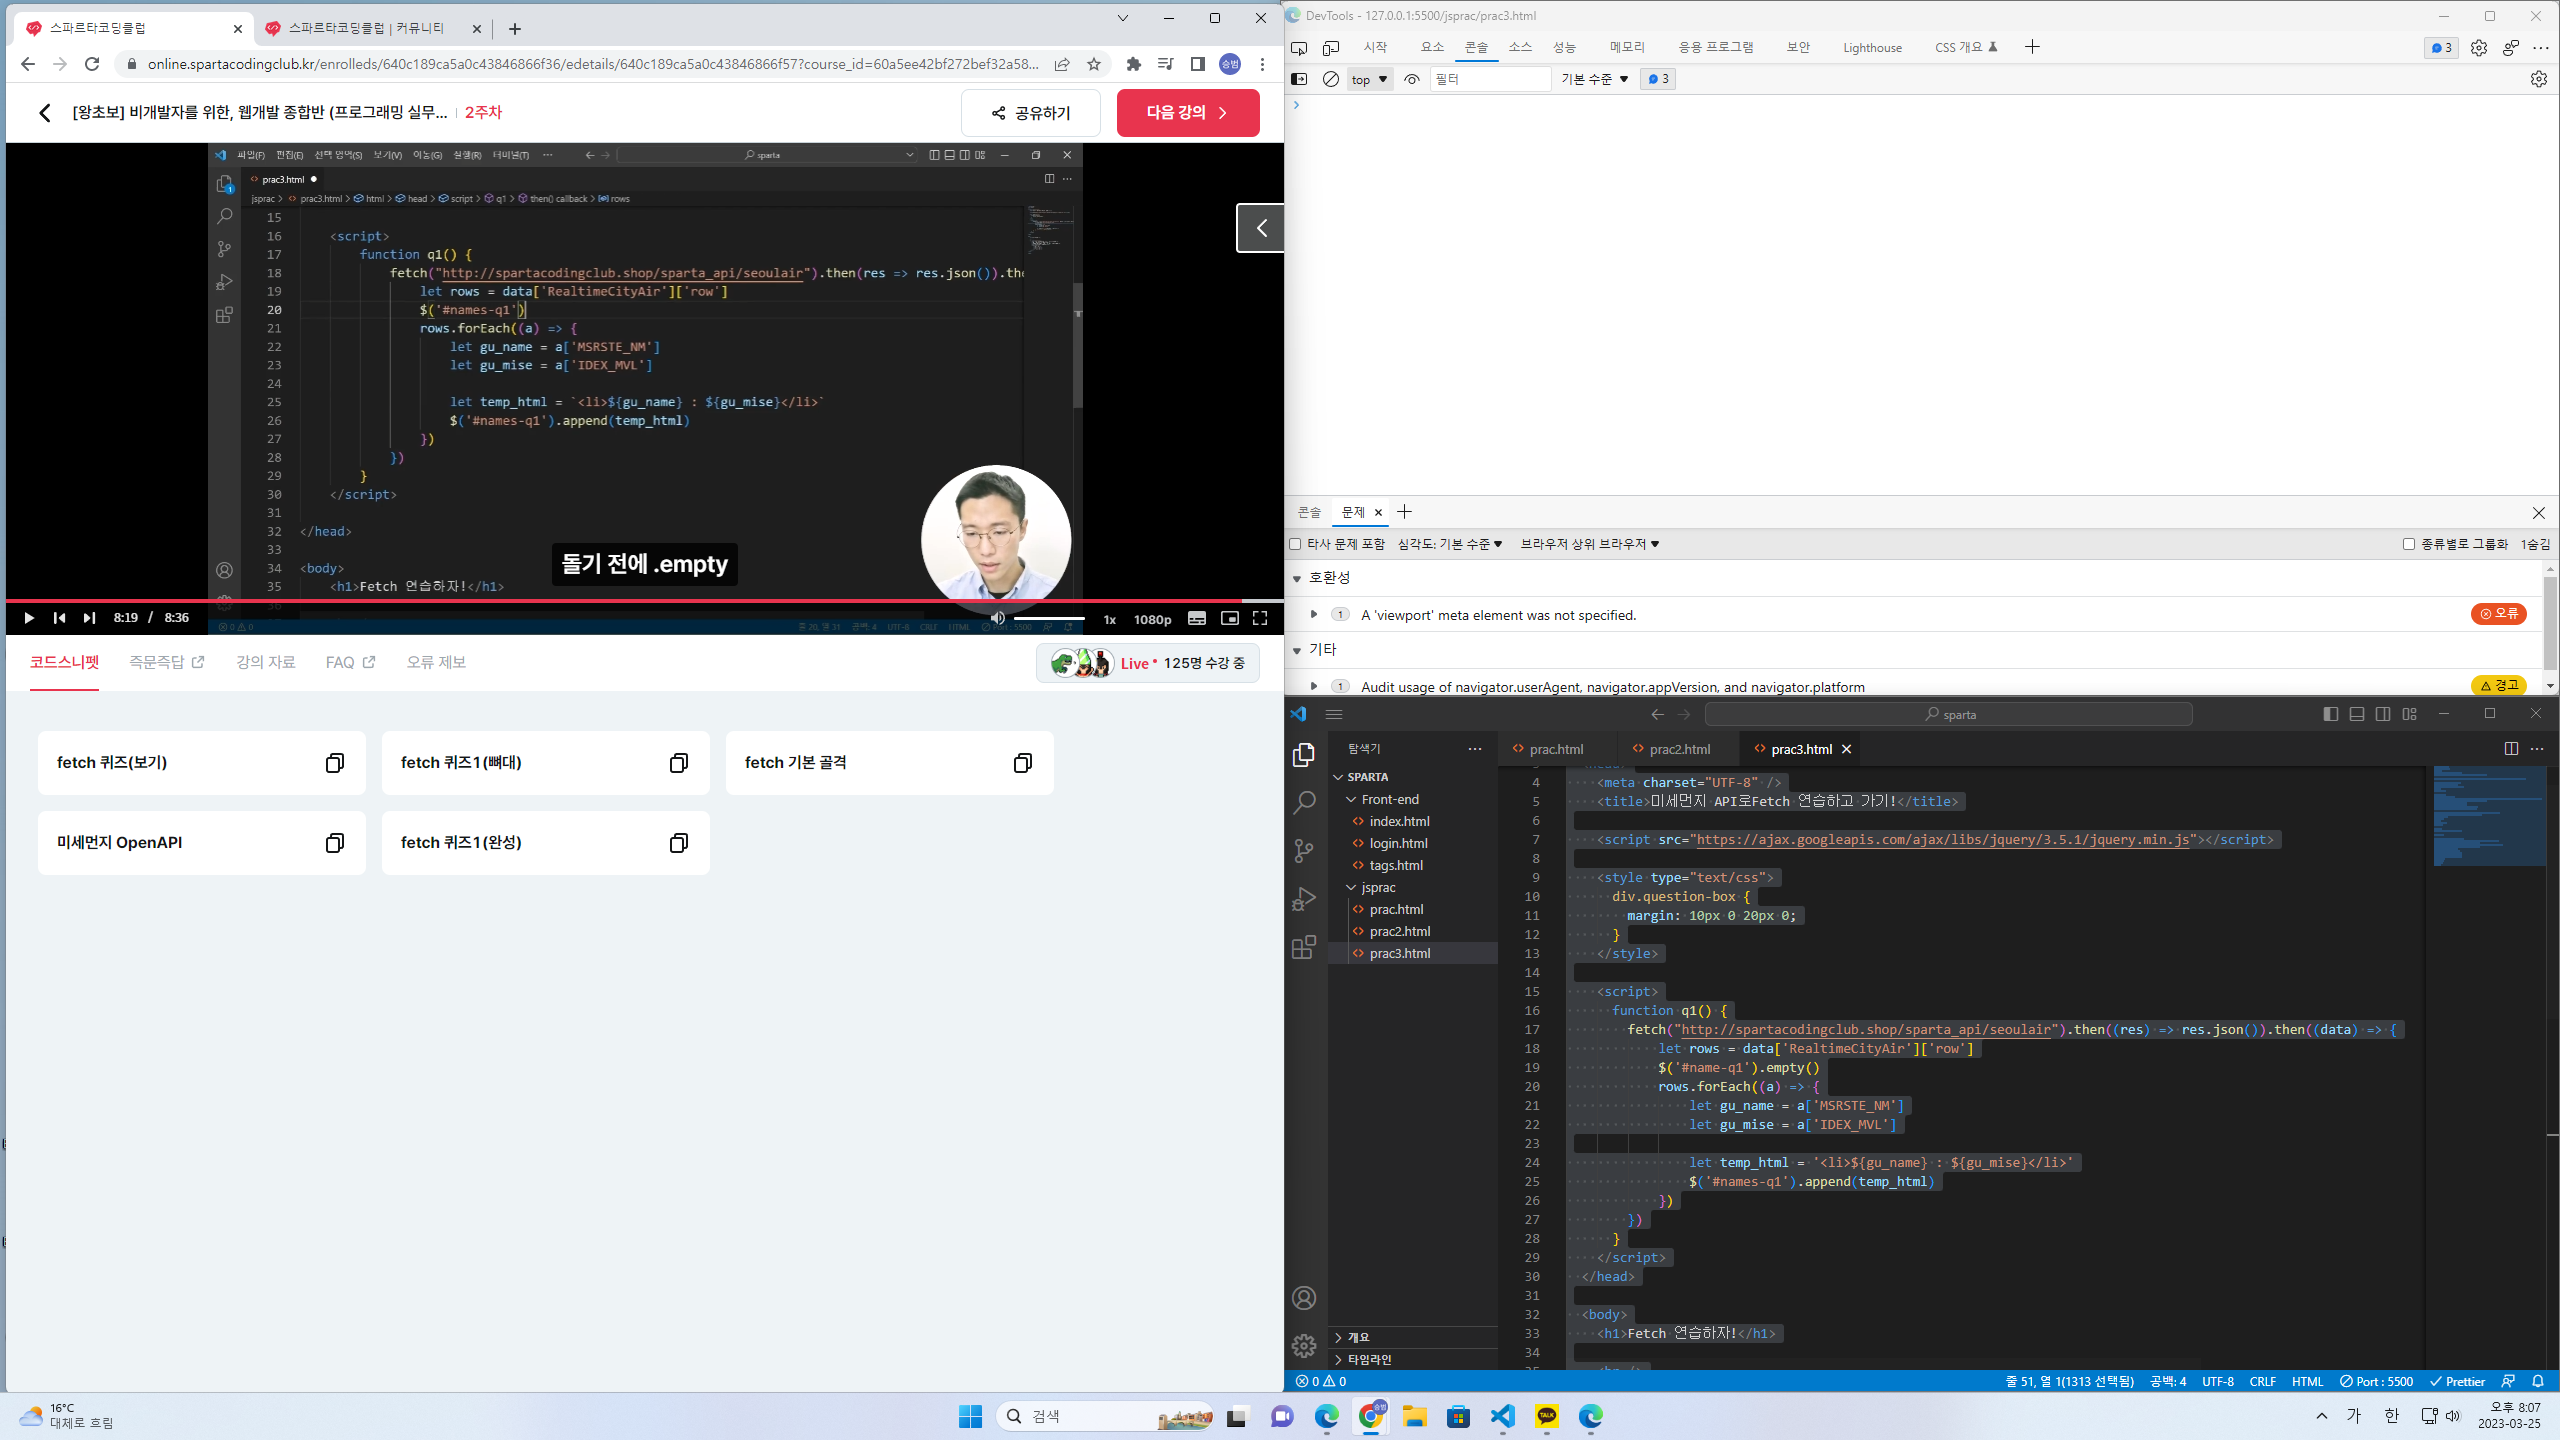Toggle DevTools device emulation icon
Screen dimensions: 2560x1440
coord(1331,48)
